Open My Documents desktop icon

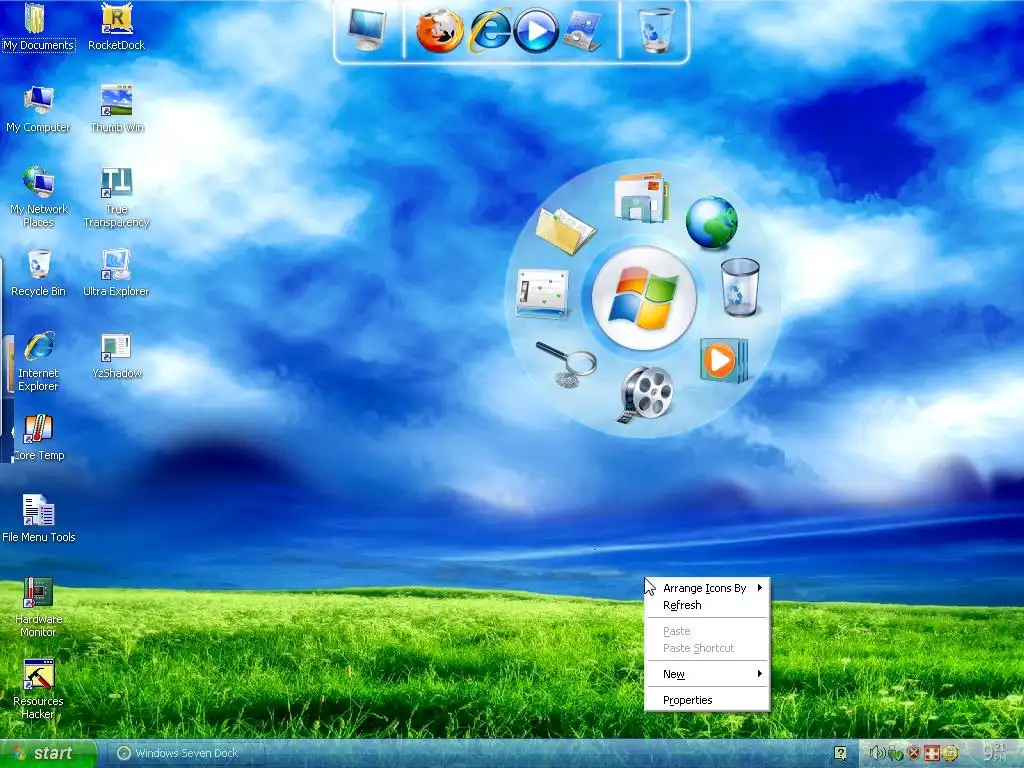(x=38, y=27)
